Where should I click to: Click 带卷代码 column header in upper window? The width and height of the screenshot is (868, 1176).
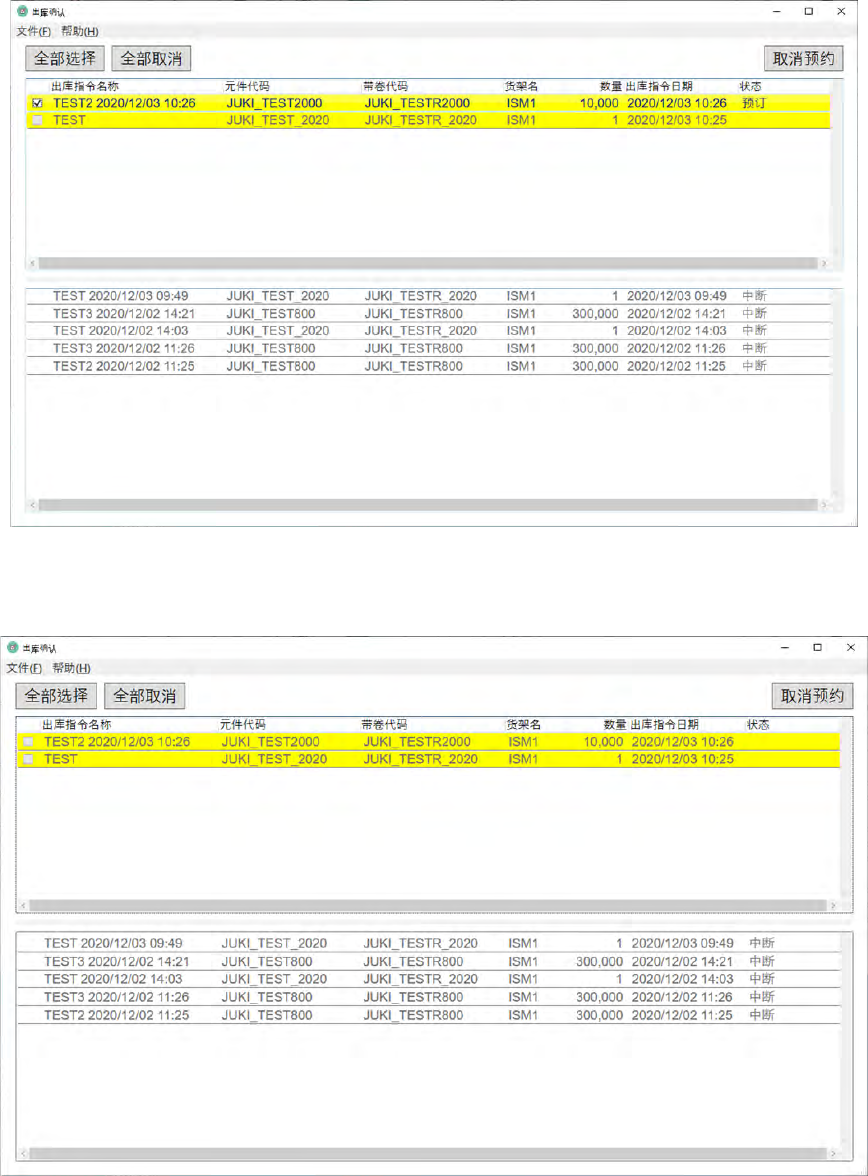point(386,86)
